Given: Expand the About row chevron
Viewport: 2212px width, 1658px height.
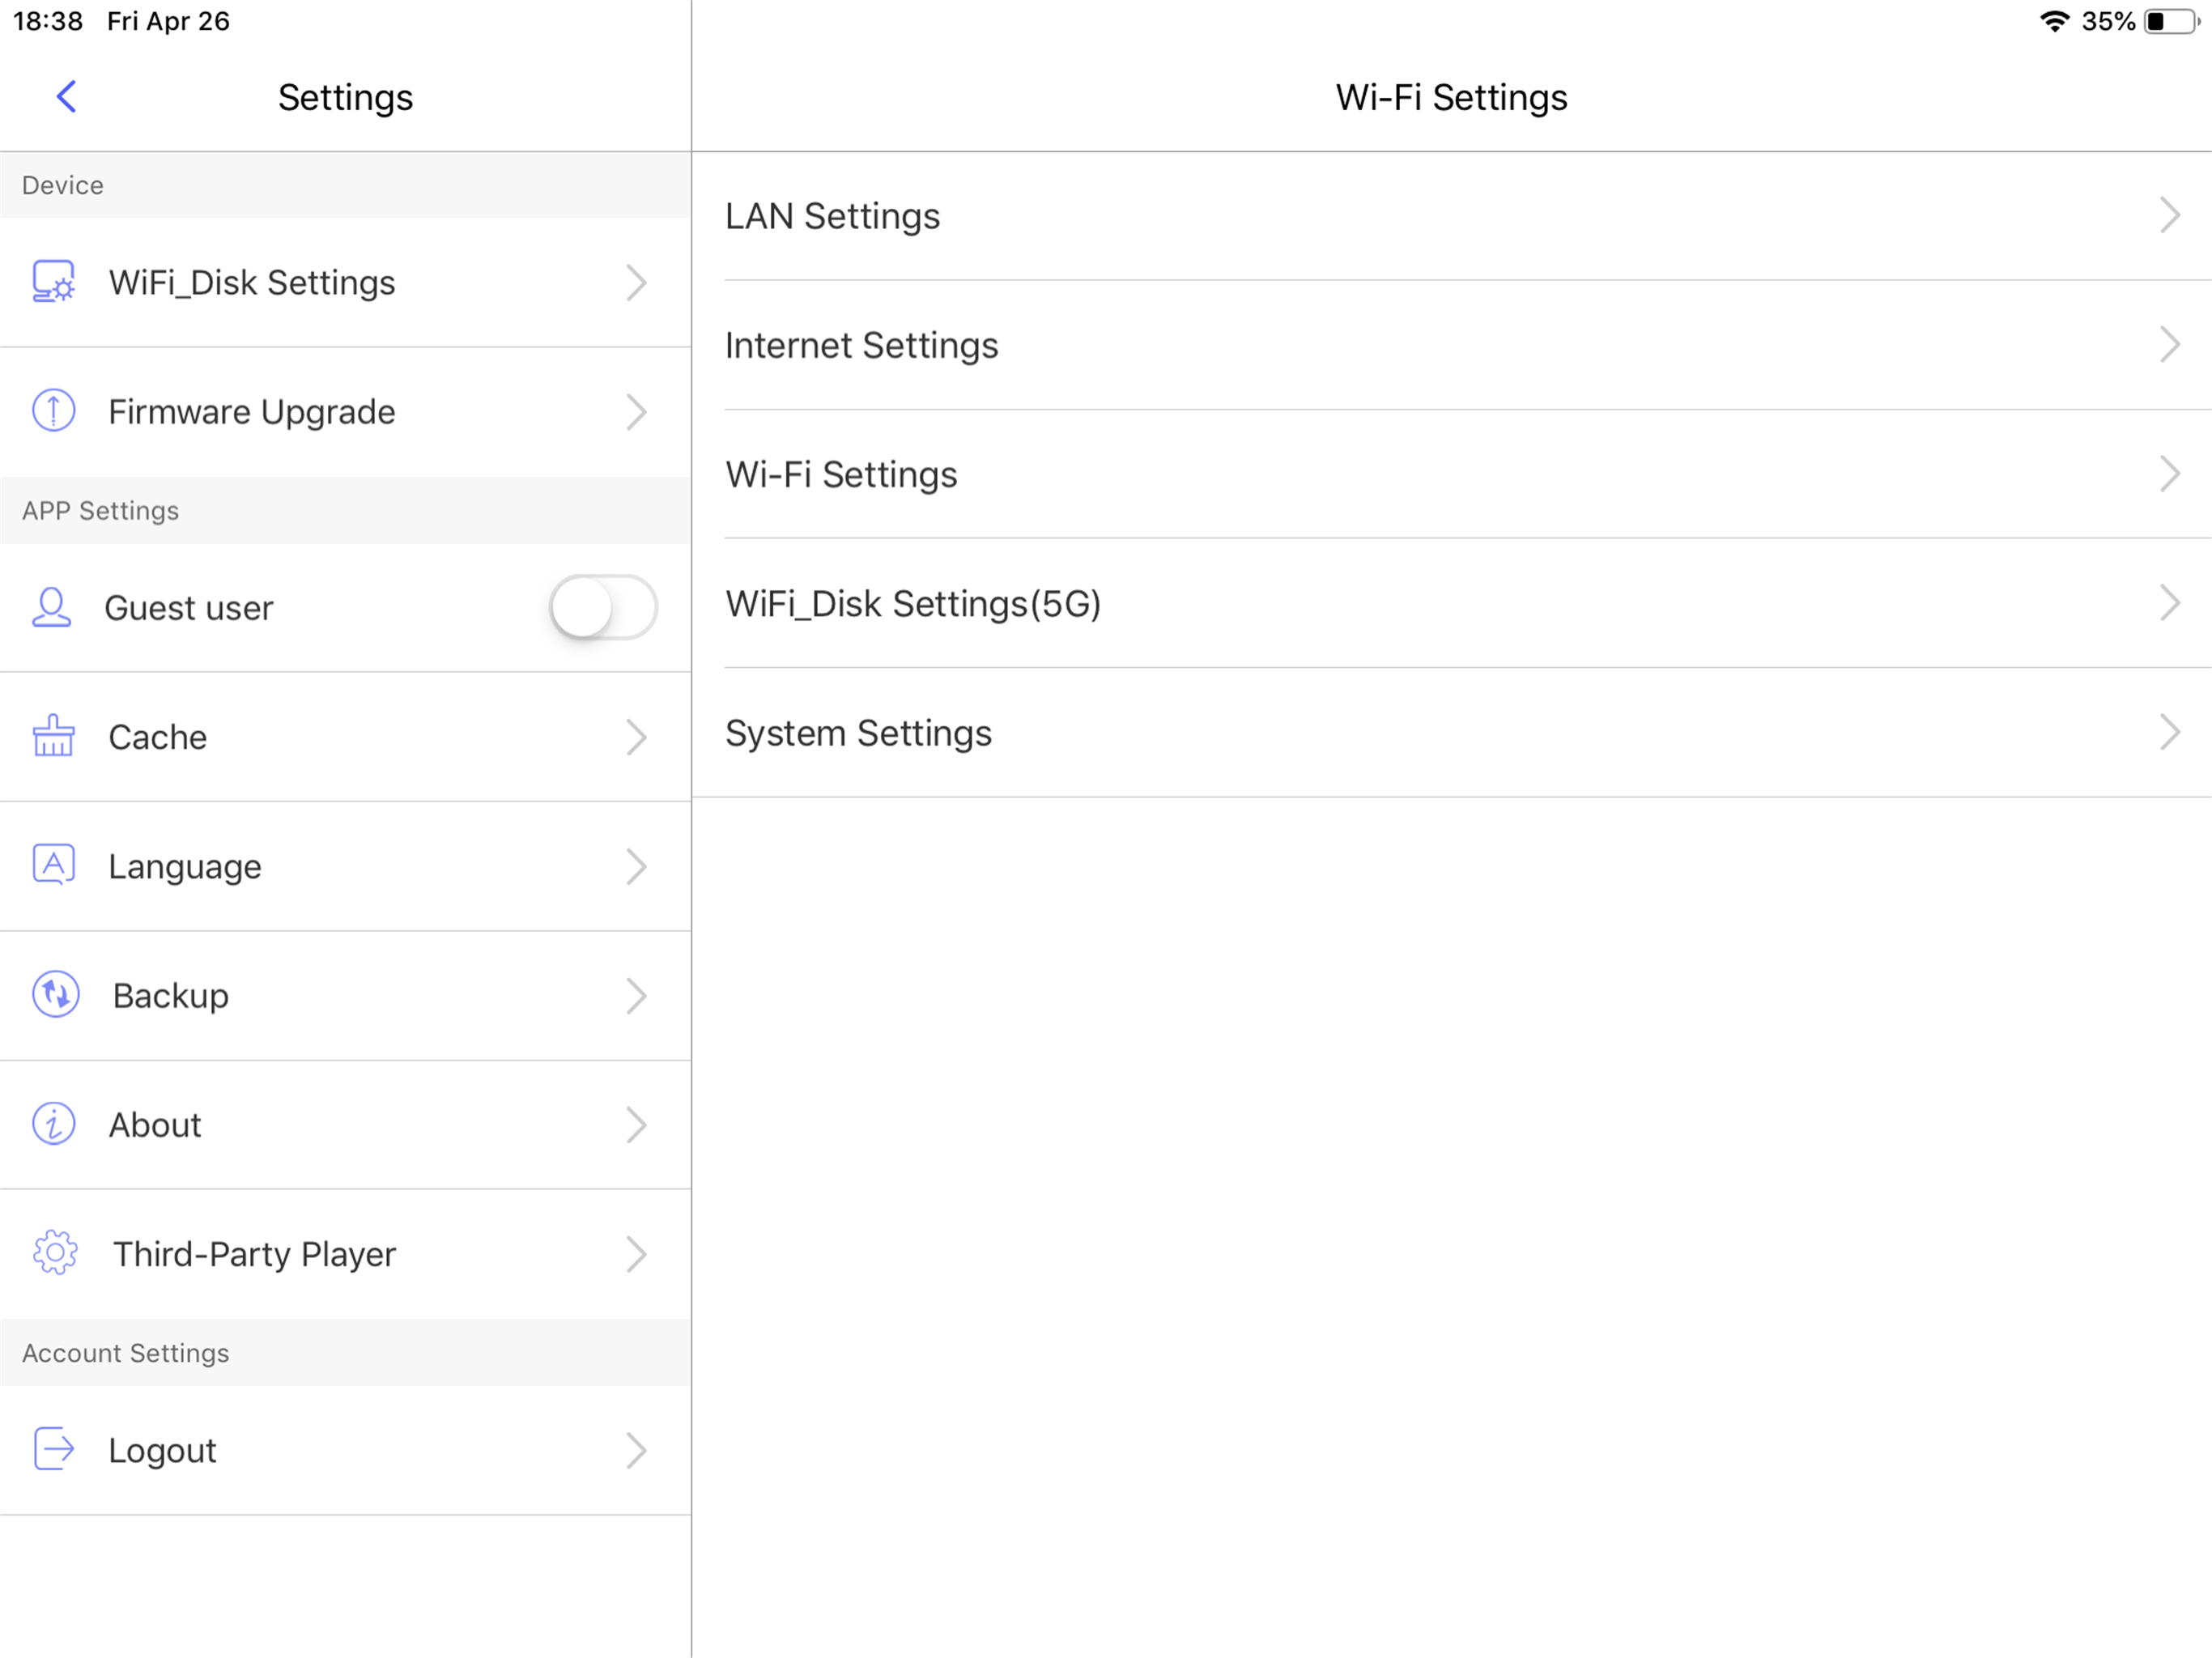Looking at the screenshot, I should point(636,1125).
